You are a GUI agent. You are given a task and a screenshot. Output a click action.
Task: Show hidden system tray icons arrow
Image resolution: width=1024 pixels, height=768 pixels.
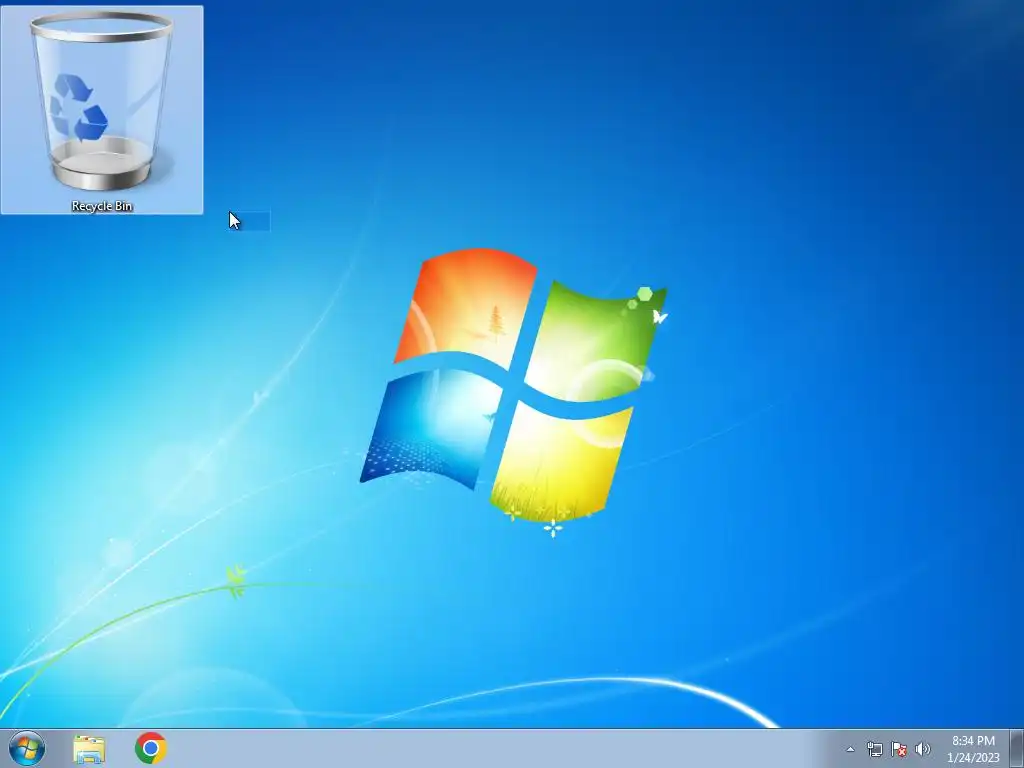coord(850,749)
